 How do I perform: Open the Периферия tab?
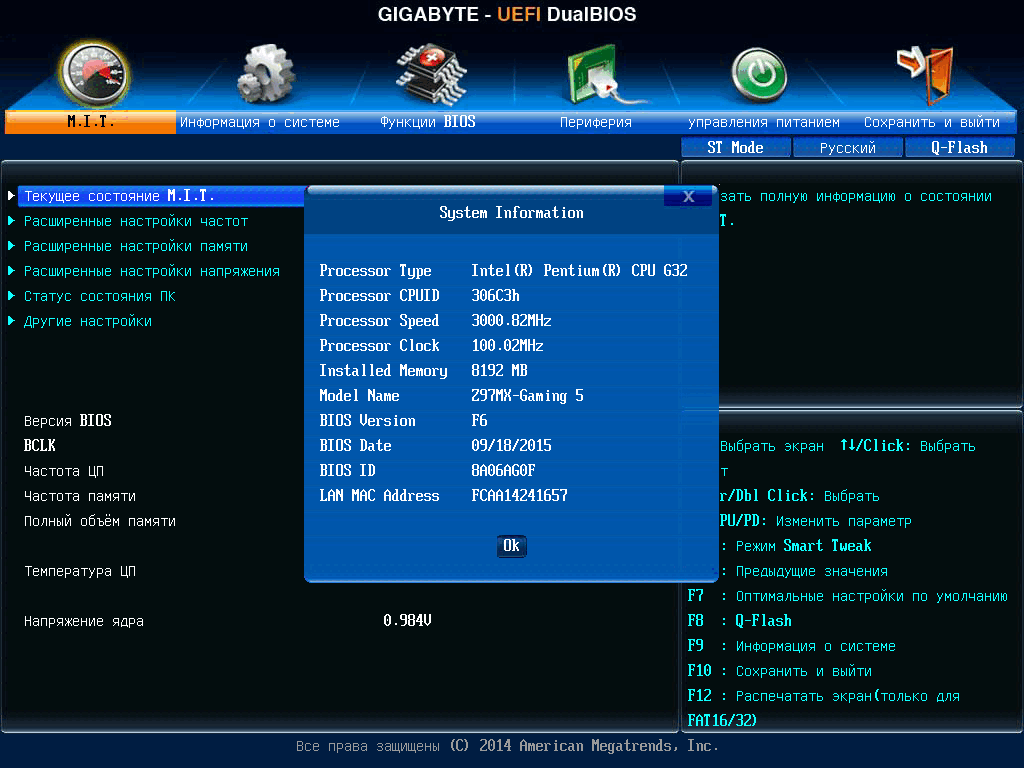[x=596, y=122]
